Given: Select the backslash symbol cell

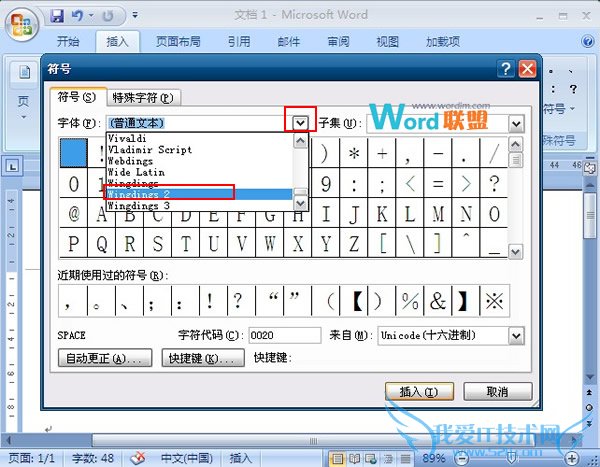Looking at the screenshot, I should tap(410, 243).
